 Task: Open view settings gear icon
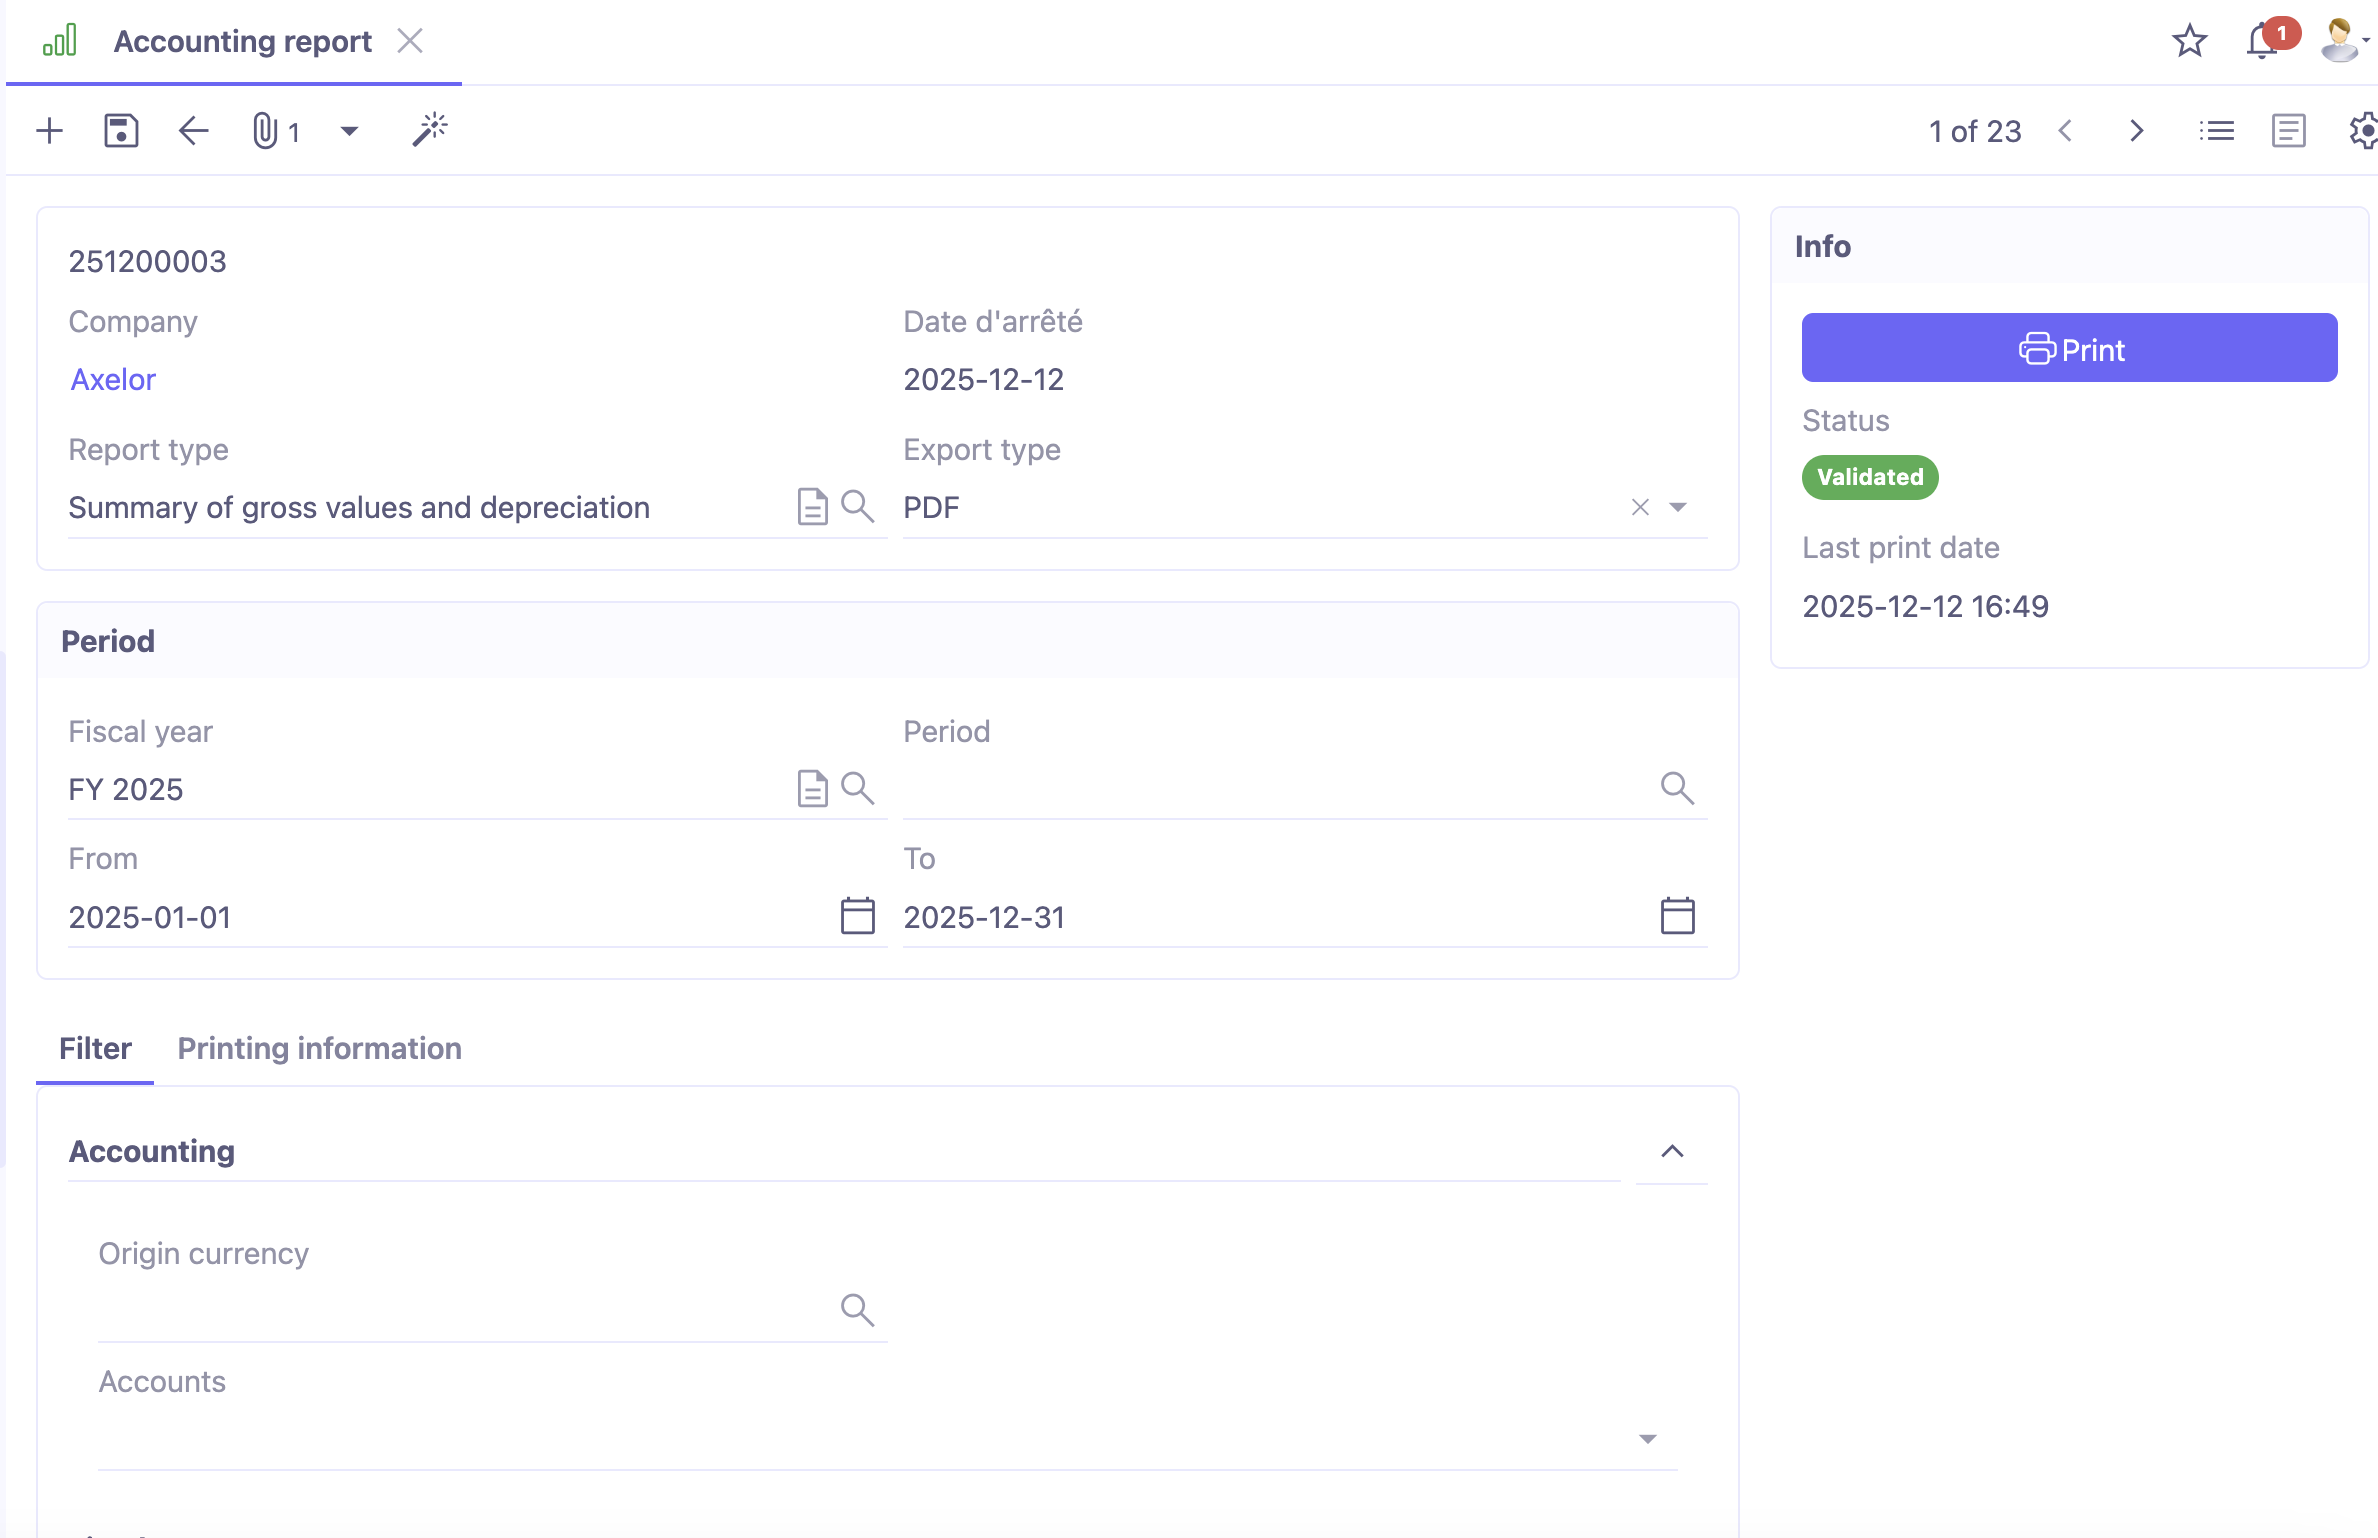2362,131
